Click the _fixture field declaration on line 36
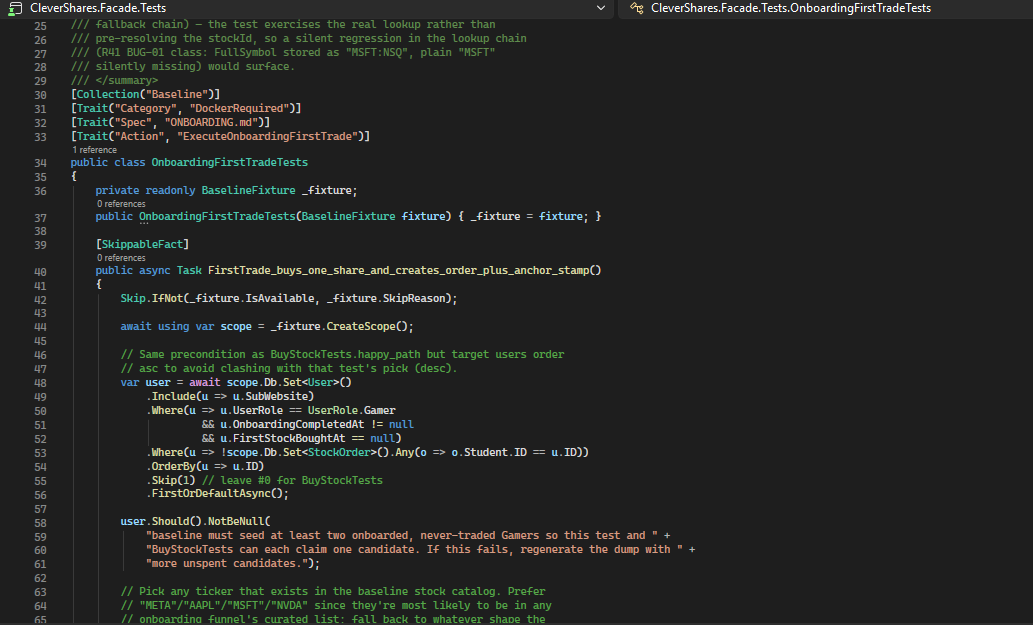1033x625 pixels. pos(329,190)
